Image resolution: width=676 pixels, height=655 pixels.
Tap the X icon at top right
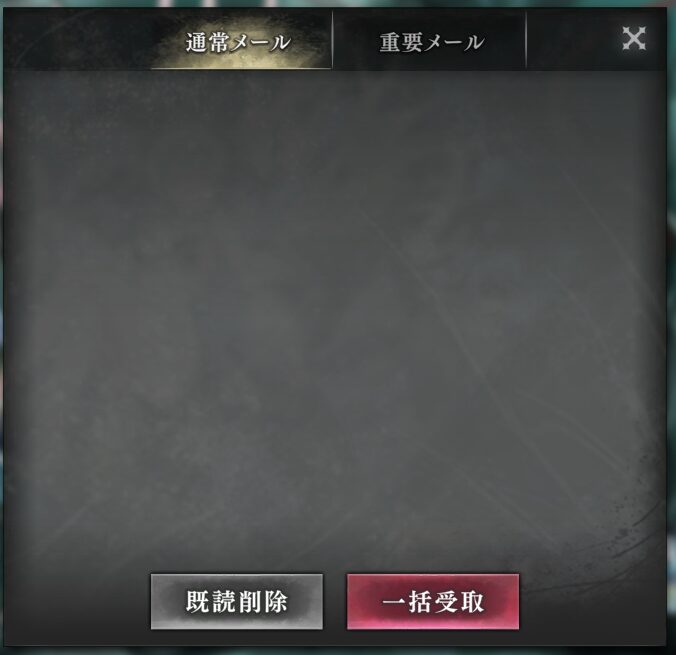tap(634, 38)
